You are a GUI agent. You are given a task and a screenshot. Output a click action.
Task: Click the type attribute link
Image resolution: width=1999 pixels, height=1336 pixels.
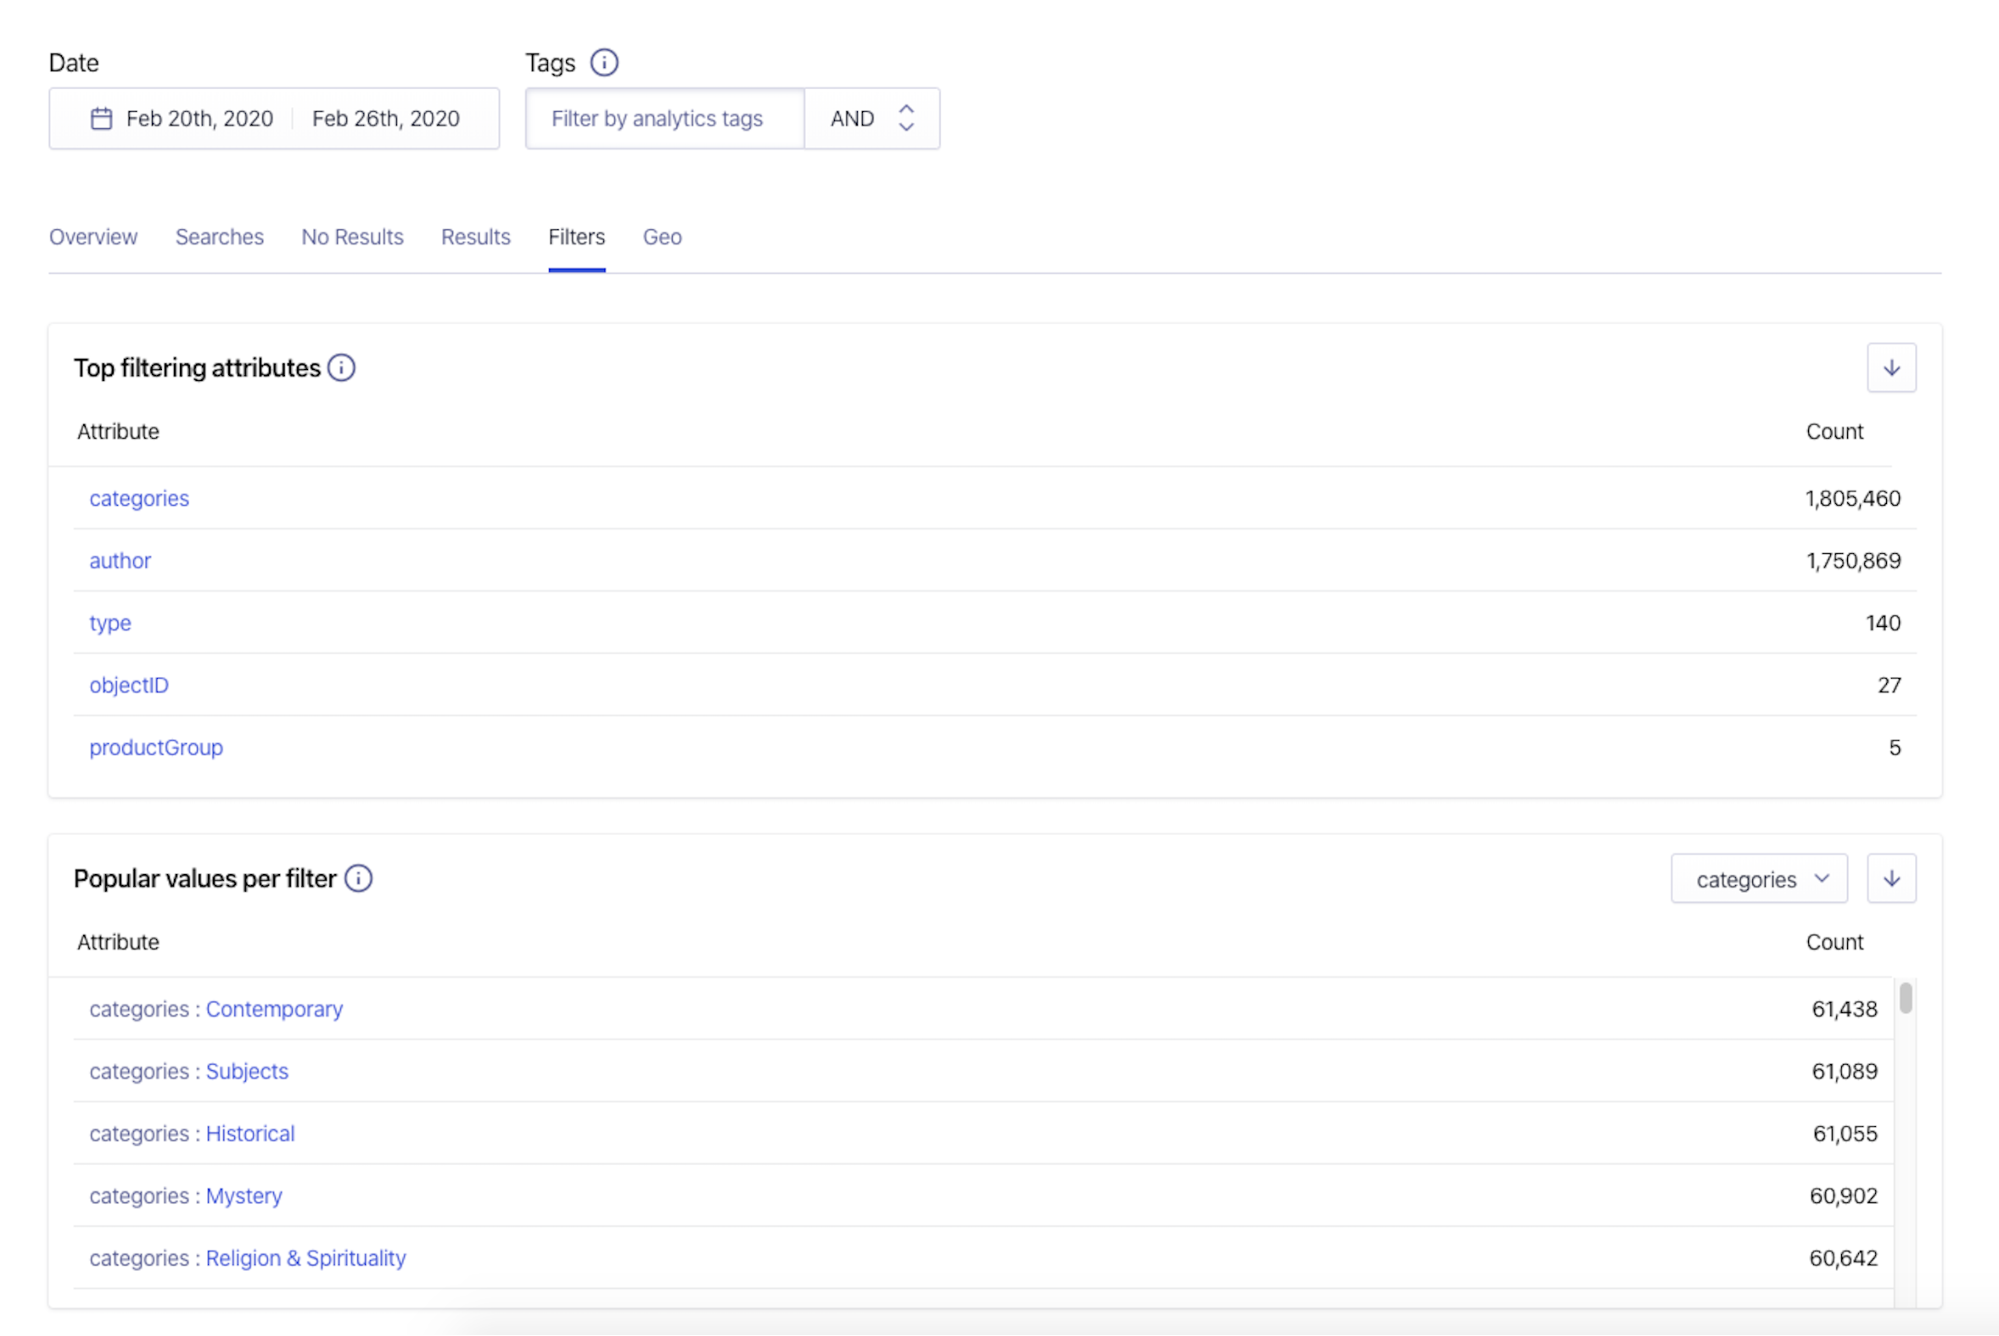pyautogui.click(x=110, y=623)
